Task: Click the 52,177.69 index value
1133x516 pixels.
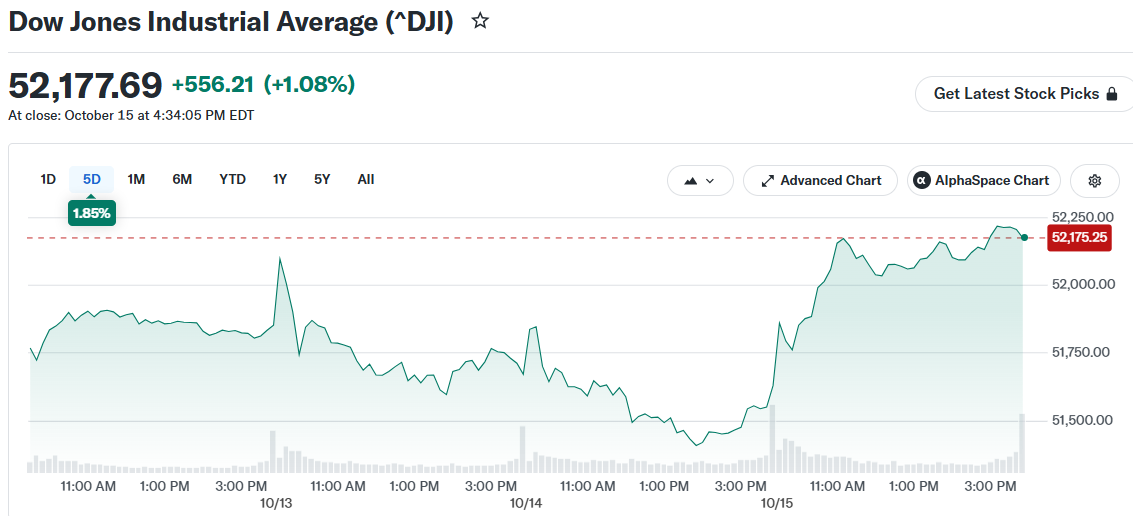Action: 85,86
